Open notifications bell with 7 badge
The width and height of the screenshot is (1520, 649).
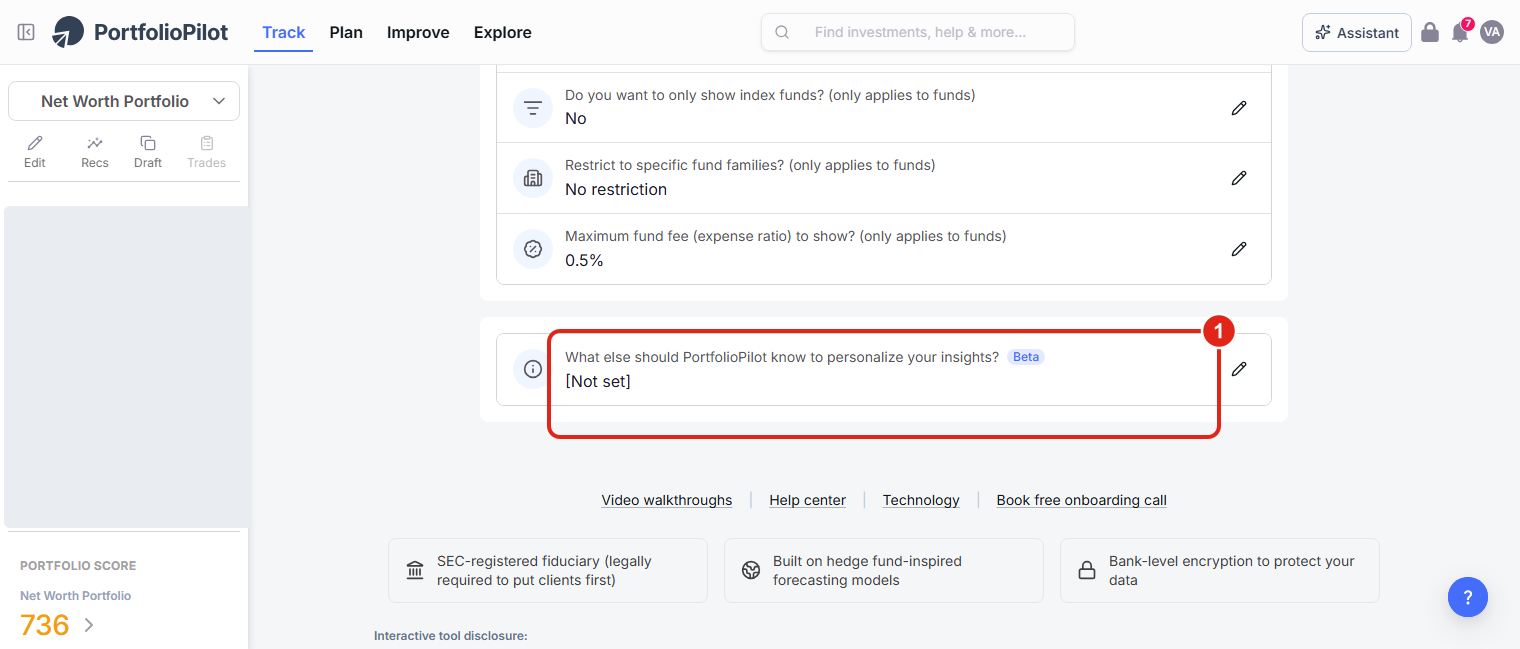click(x=1460, y=31)
